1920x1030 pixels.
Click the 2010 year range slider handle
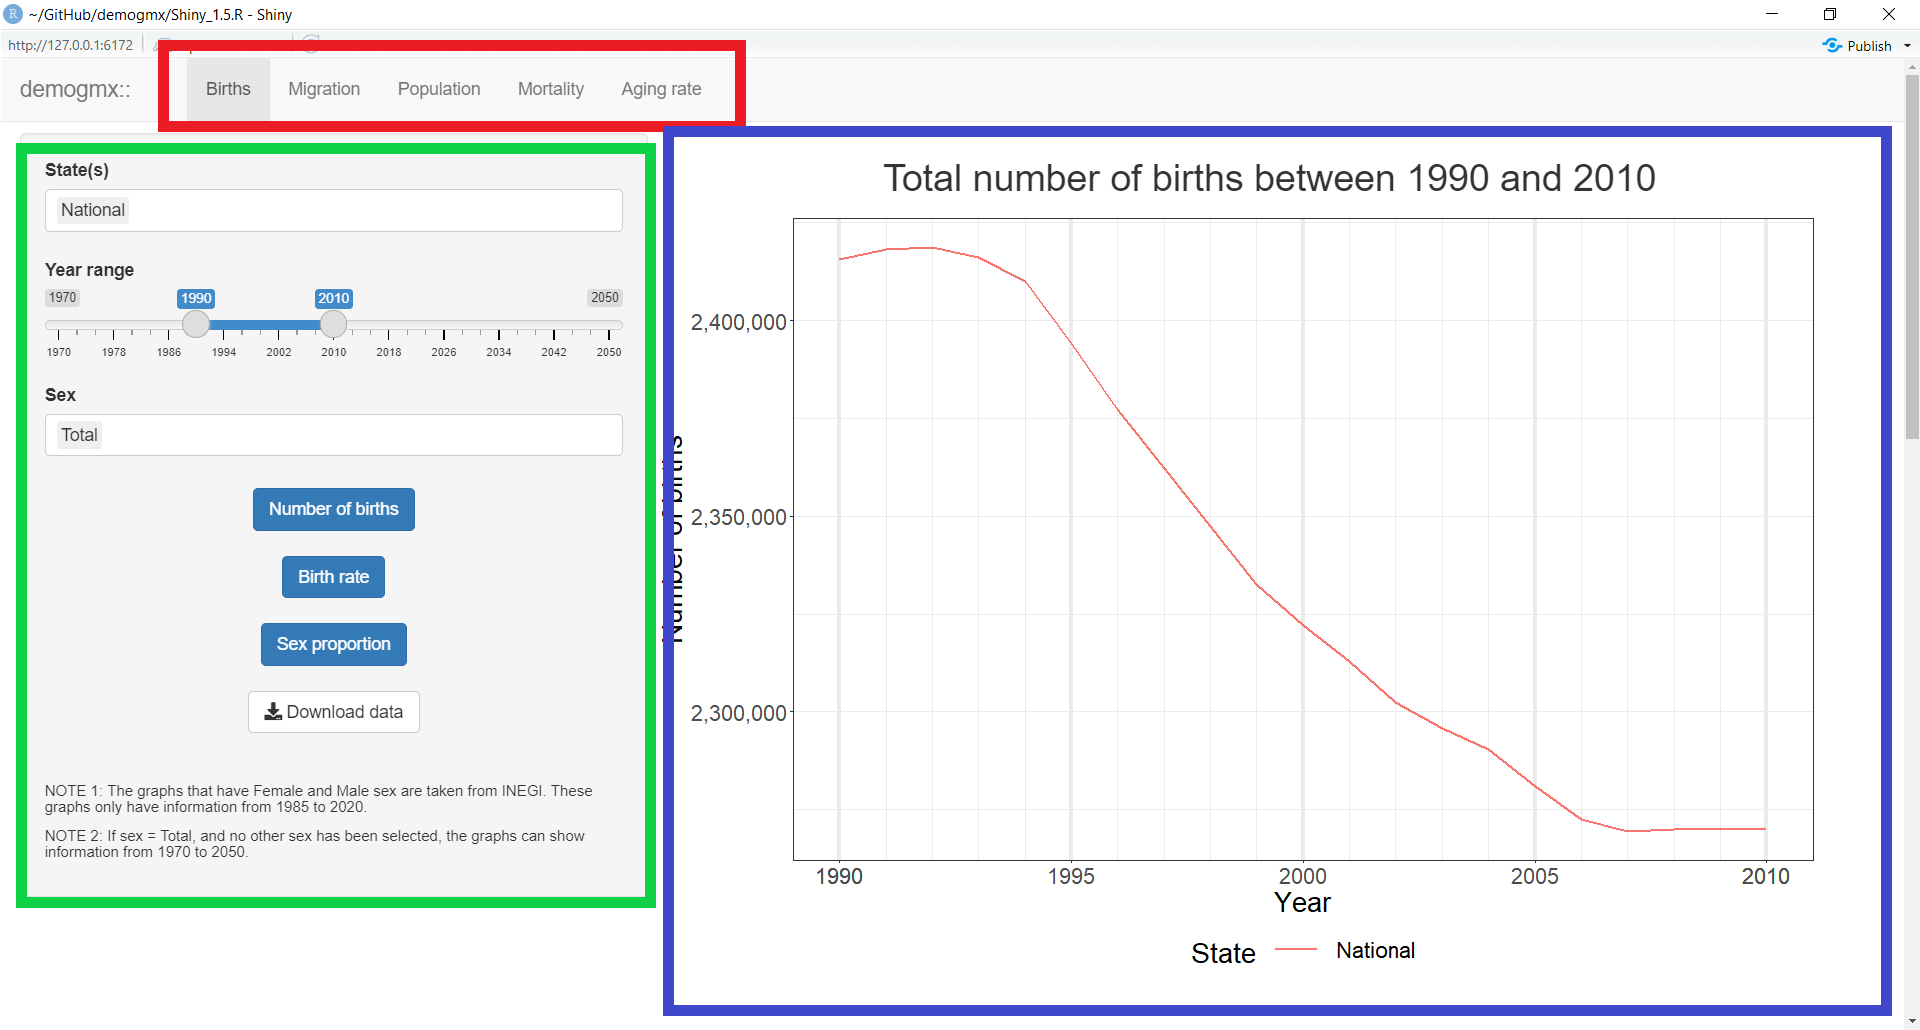[x=333, y=324]
